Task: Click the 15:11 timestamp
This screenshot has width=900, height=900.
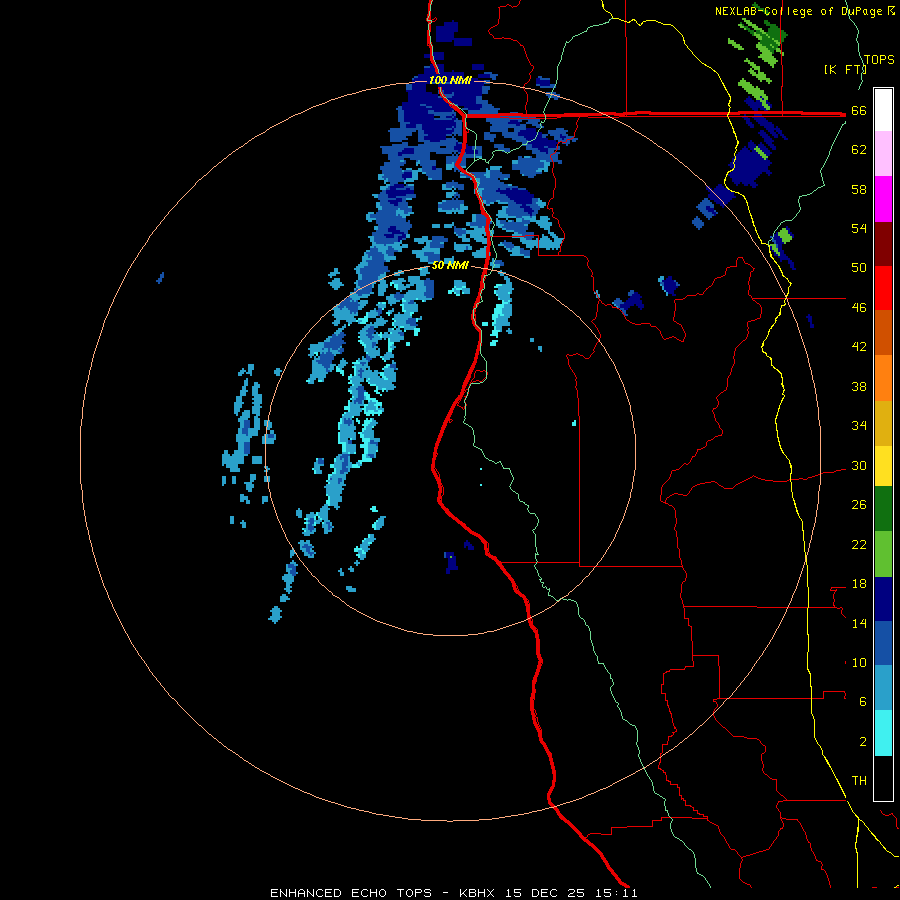Action: 616,893
